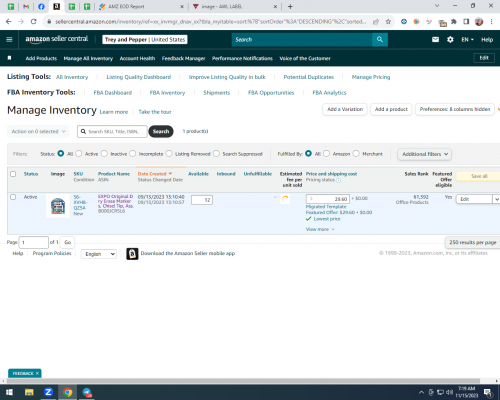Click the SKU search input field

(112, 131)
